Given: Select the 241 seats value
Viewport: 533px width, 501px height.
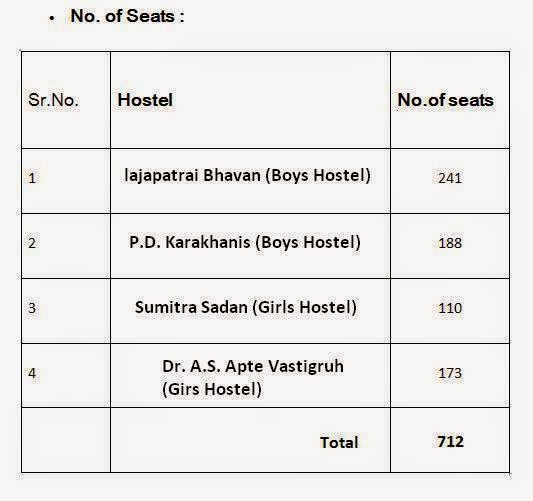Looking at the screenshot, I should click(450, 178).
